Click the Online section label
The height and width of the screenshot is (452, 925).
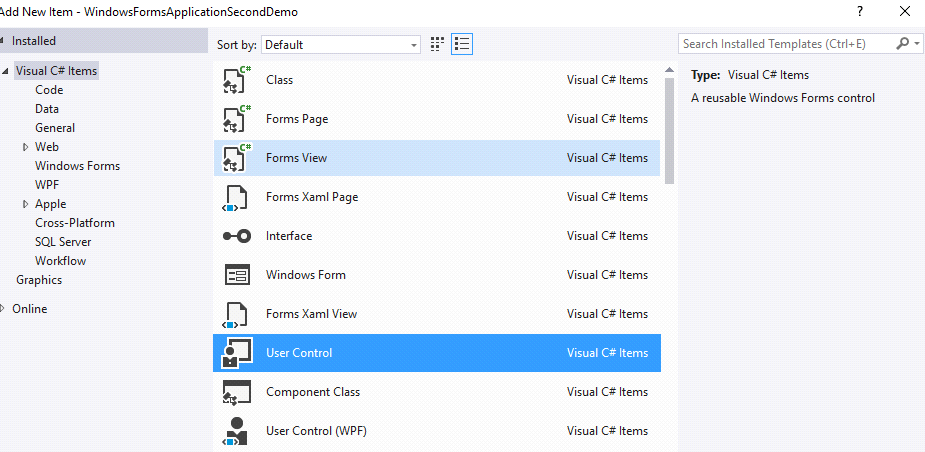tap(29, 309)
